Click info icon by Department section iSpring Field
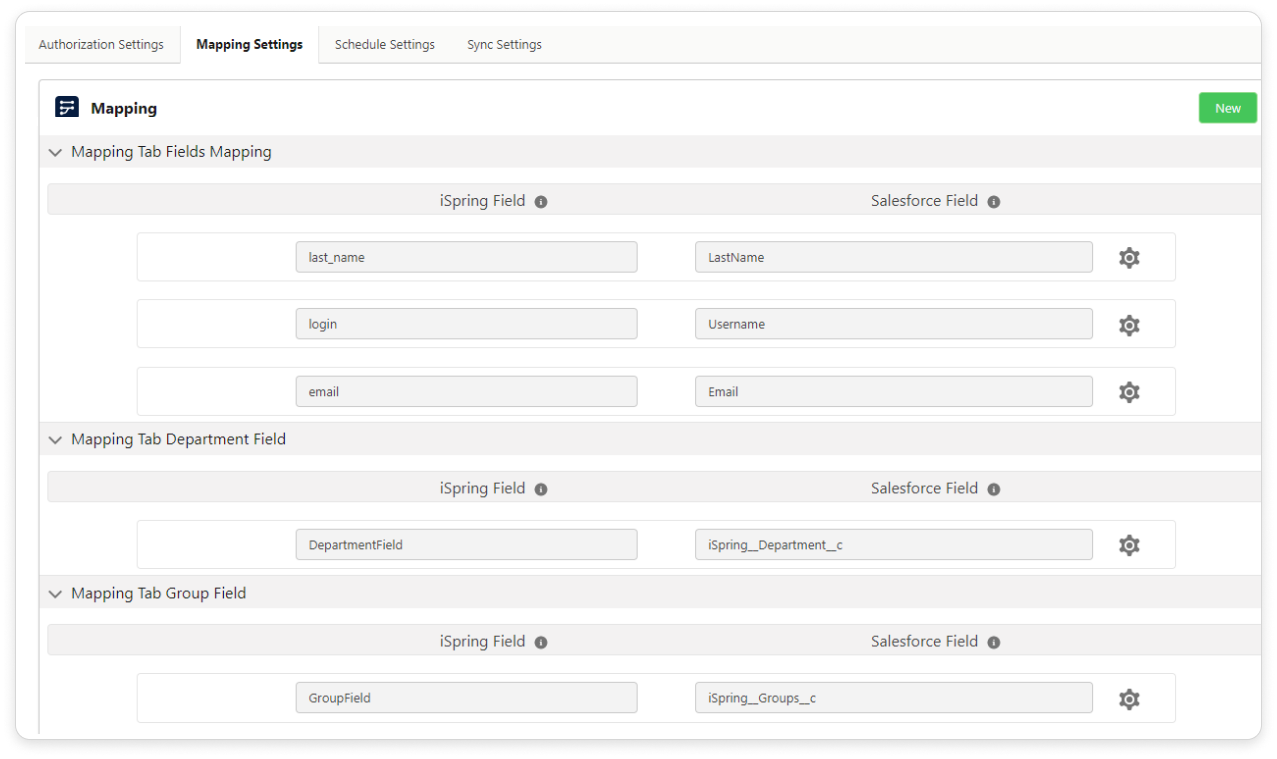This screenshot has width=1277, height=759. click(541, 489)
